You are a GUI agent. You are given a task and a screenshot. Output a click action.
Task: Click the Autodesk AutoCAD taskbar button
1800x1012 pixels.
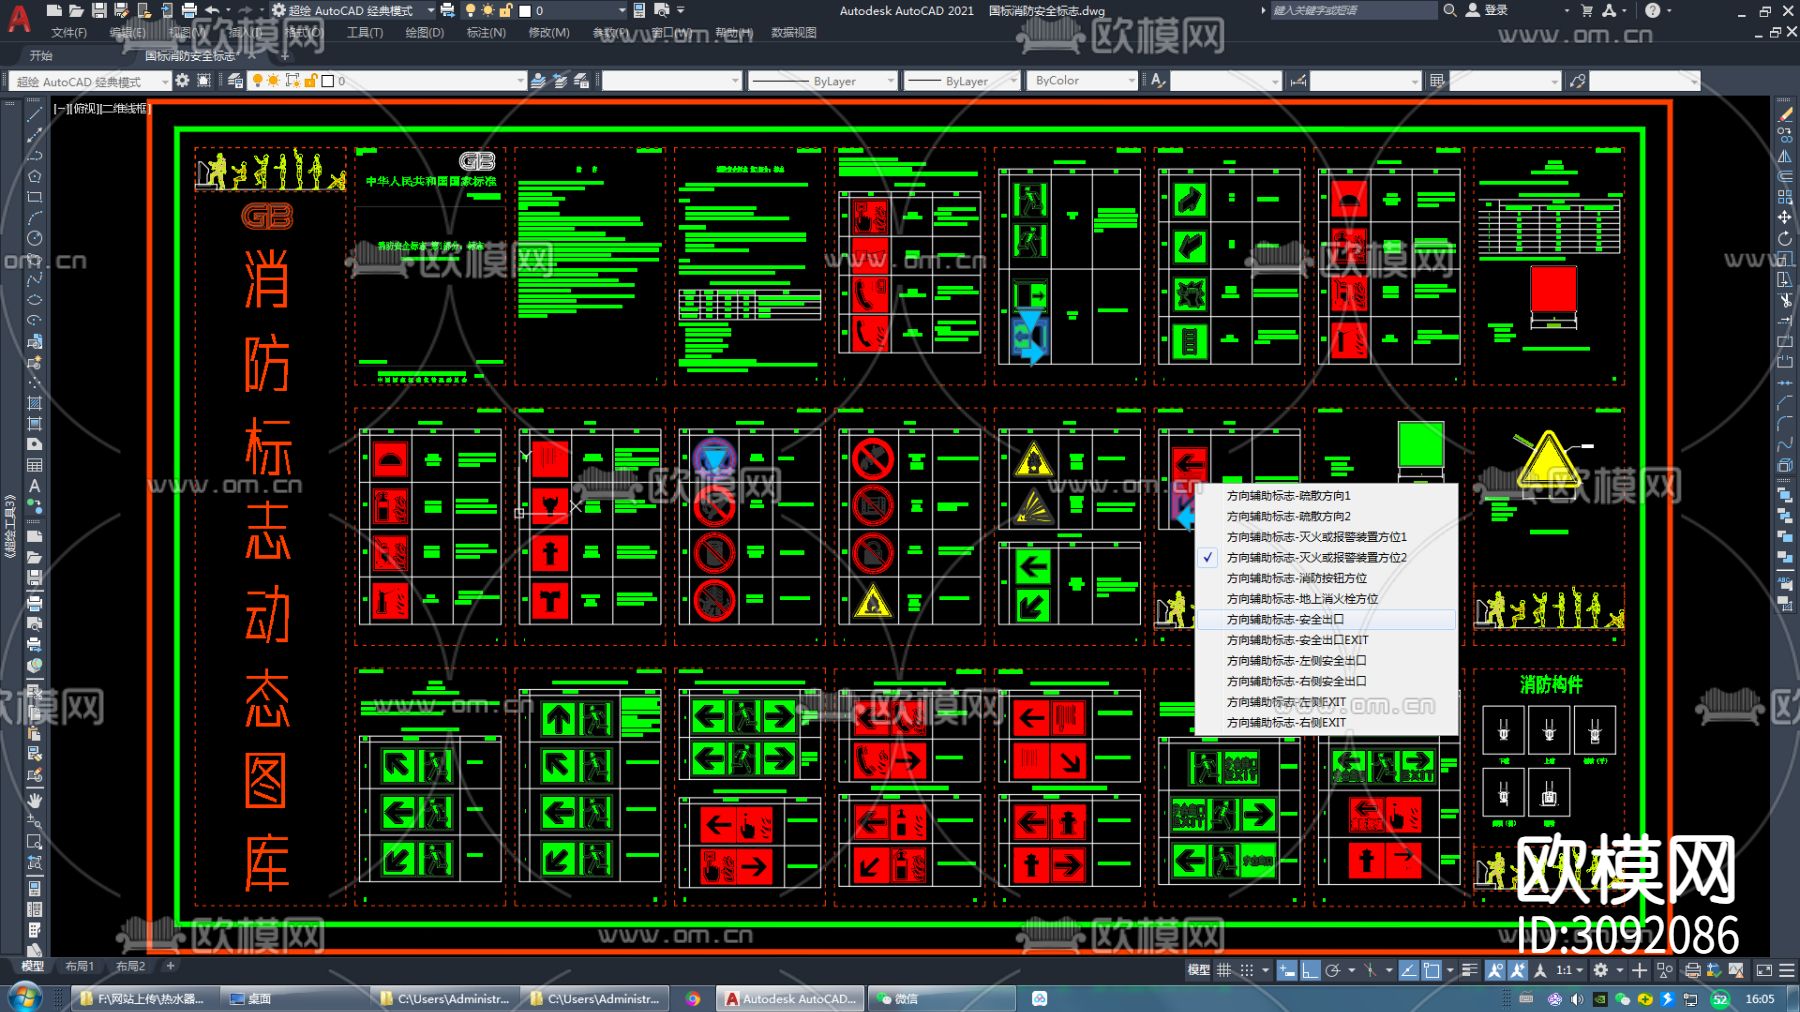(x=791, y=998)
